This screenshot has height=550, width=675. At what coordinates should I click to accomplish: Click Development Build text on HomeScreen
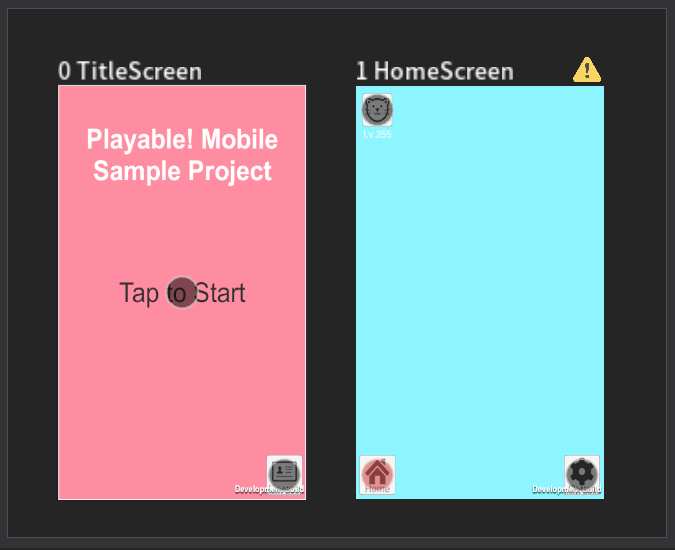coord(567,489)
